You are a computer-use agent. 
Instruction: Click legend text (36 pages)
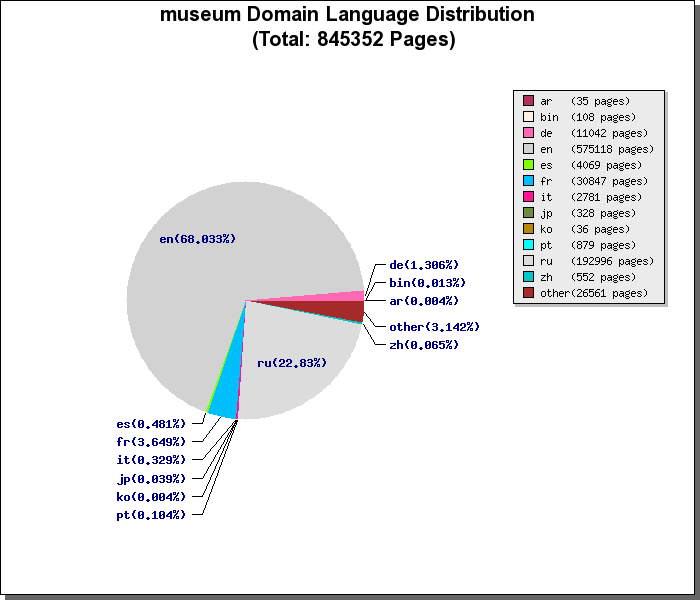[x=600, y=229]
